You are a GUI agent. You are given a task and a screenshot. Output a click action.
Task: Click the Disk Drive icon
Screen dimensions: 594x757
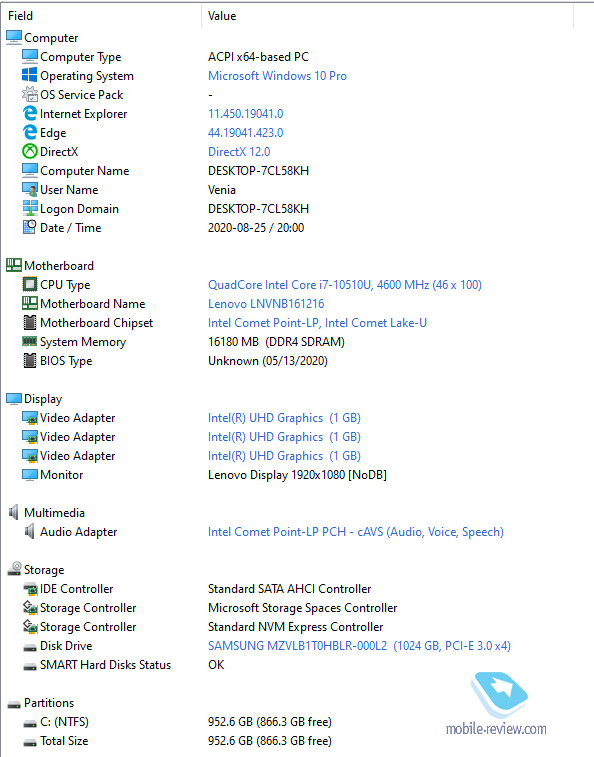point(29,647)
